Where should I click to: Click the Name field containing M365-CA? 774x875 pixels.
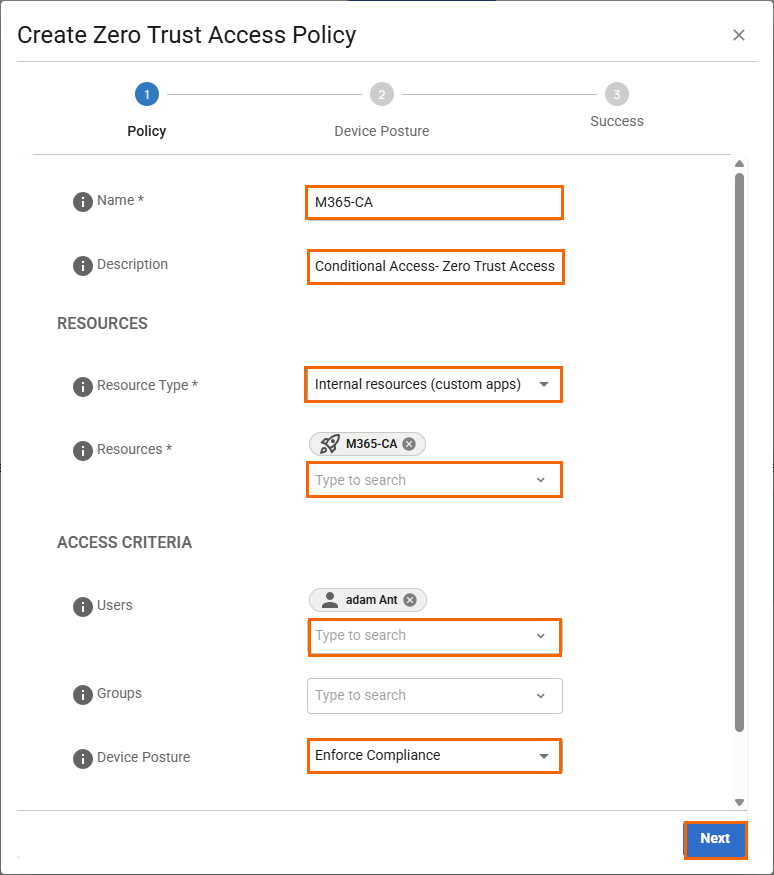click(434, 203)
